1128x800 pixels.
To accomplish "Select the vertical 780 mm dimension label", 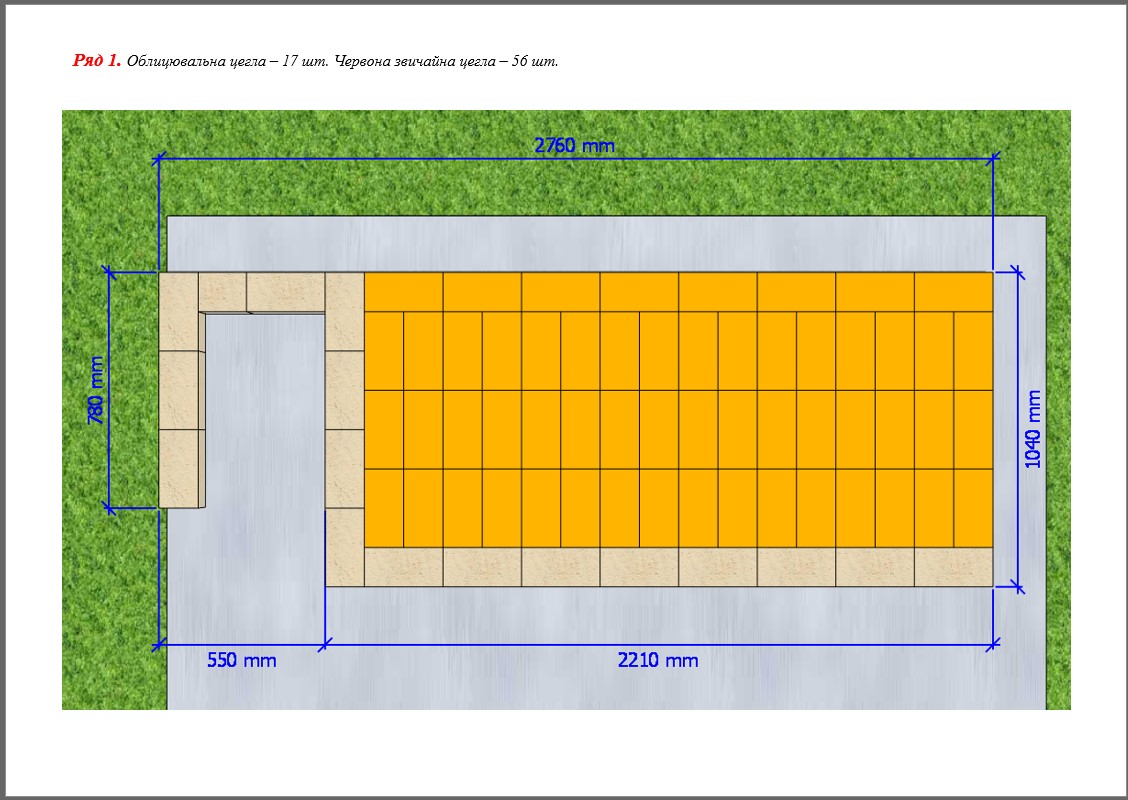I will point(97,390).
